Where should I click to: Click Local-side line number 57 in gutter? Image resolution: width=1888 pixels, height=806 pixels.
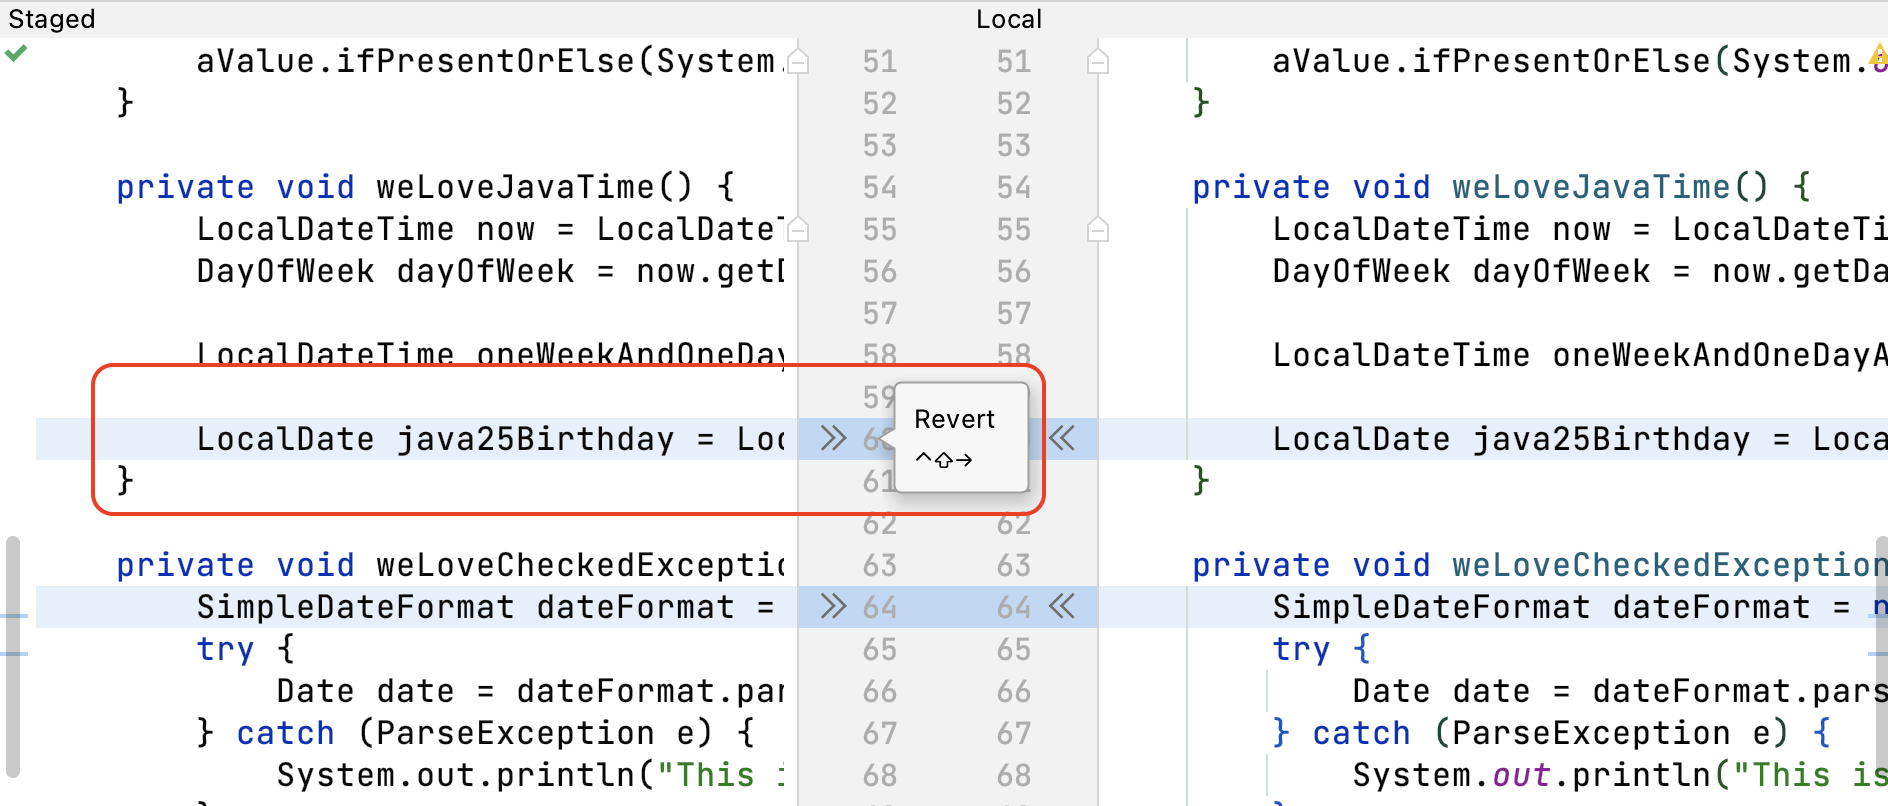[1013, 313]
